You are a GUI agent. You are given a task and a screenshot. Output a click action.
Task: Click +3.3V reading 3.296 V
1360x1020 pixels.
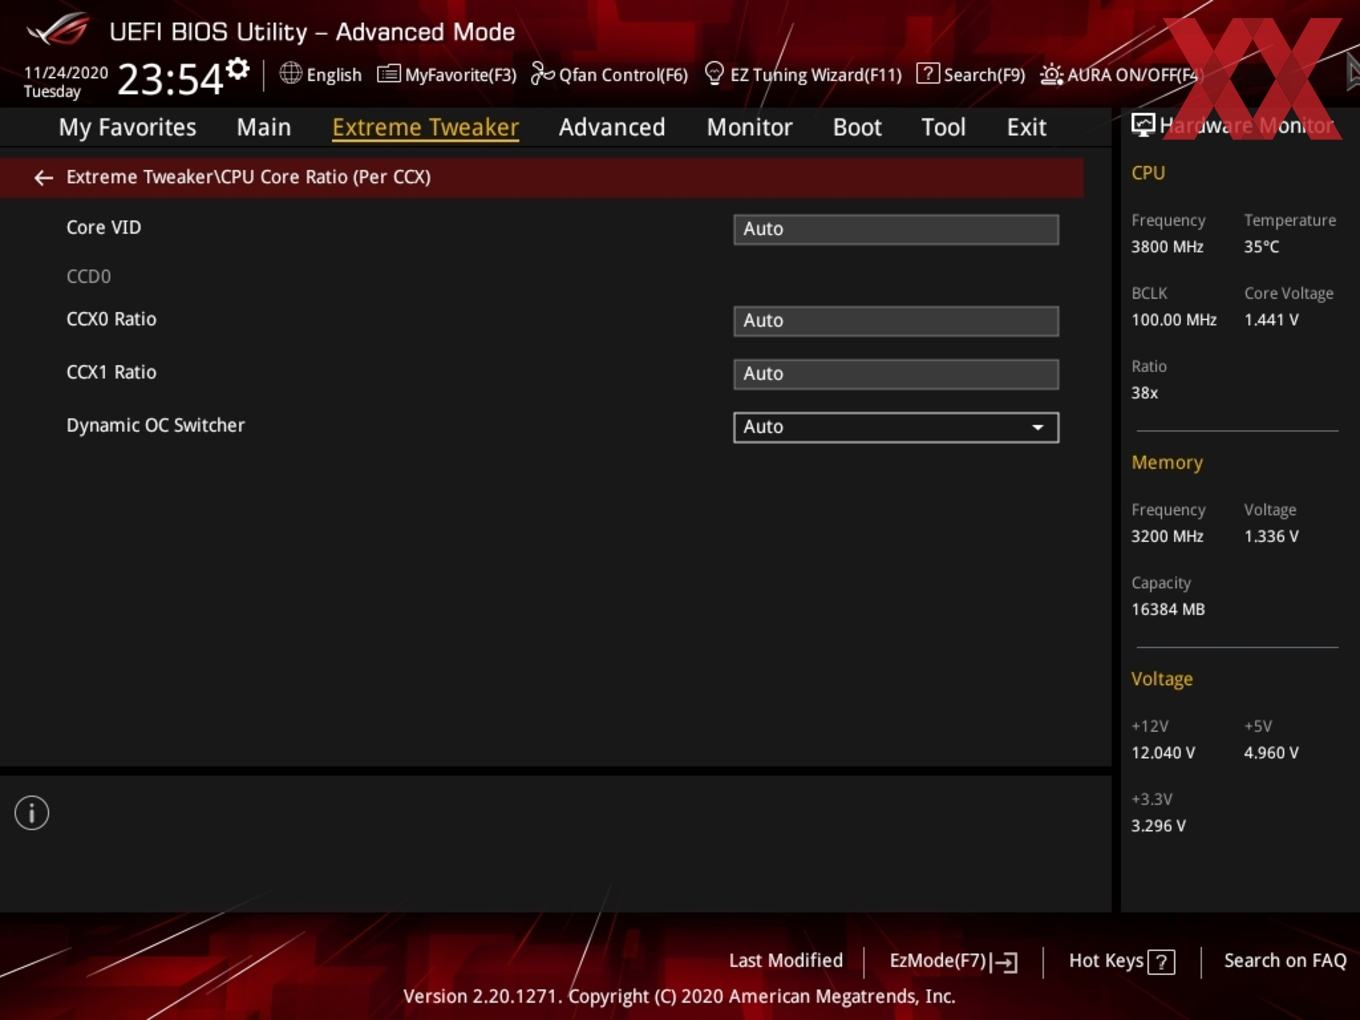tap(1158, 826)
